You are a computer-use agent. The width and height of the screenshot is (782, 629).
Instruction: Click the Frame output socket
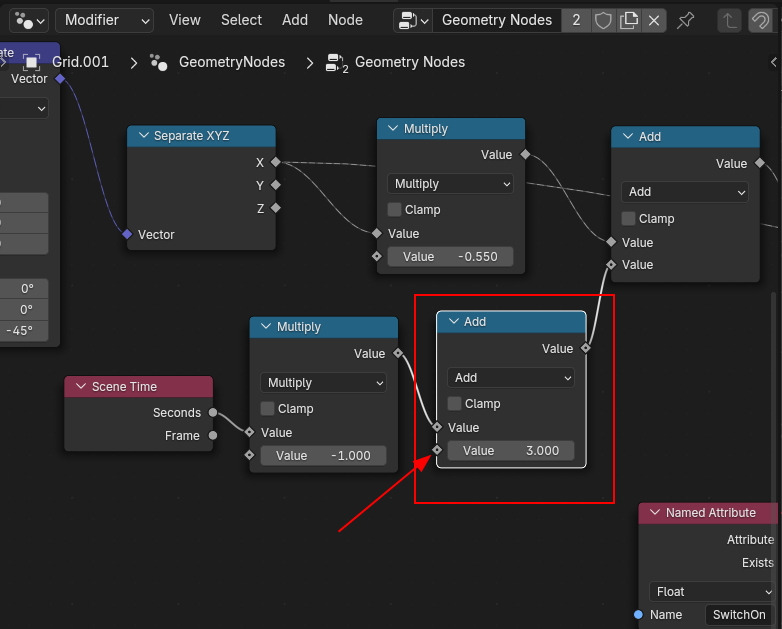[x=213, y=435]
